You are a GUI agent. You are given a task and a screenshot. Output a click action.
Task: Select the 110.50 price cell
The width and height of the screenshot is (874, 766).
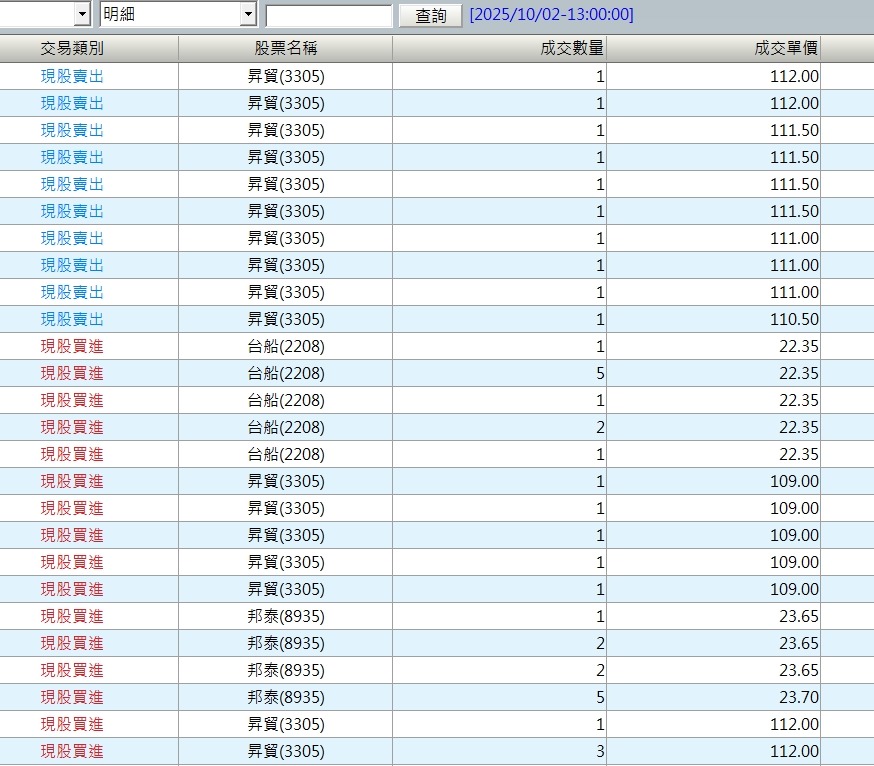[794, 319]
